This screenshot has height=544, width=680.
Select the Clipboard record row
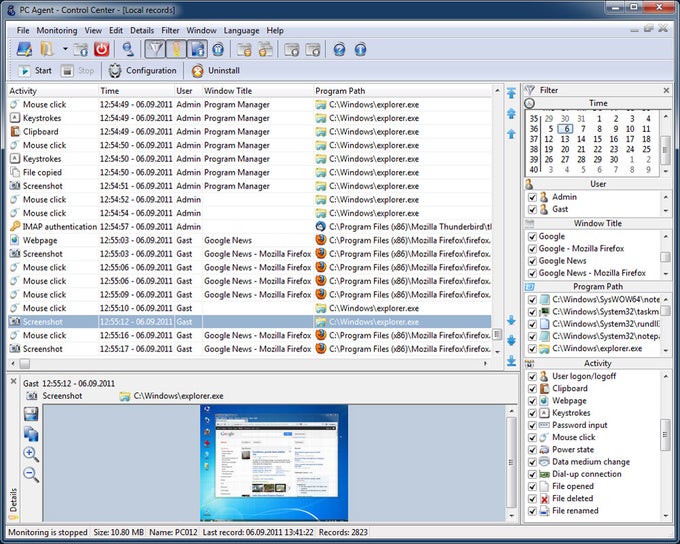coord(250,132)
